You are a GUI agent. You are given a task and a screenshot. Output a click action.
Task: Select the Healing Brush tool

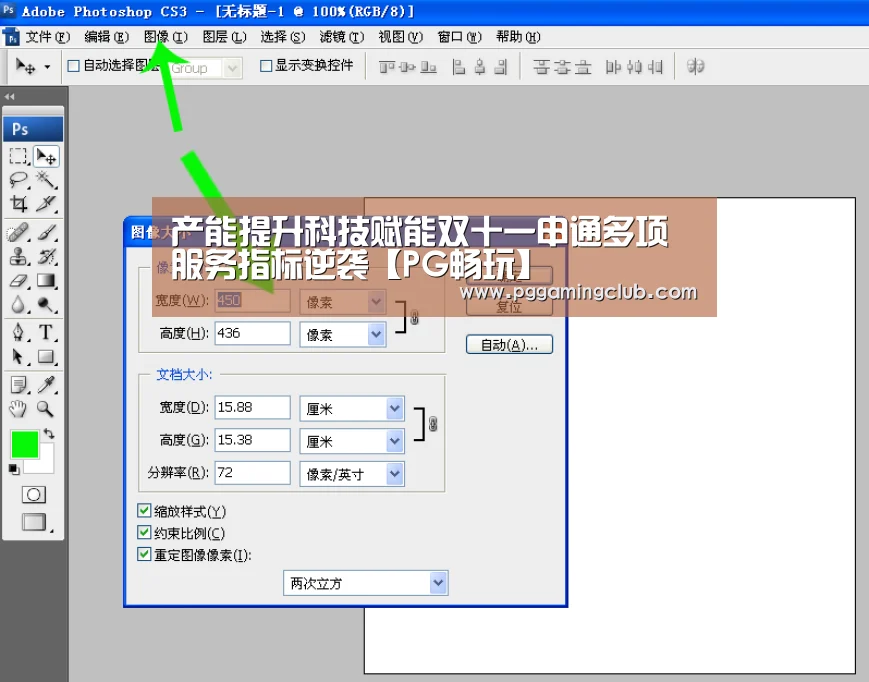click(x=18, y=233)
